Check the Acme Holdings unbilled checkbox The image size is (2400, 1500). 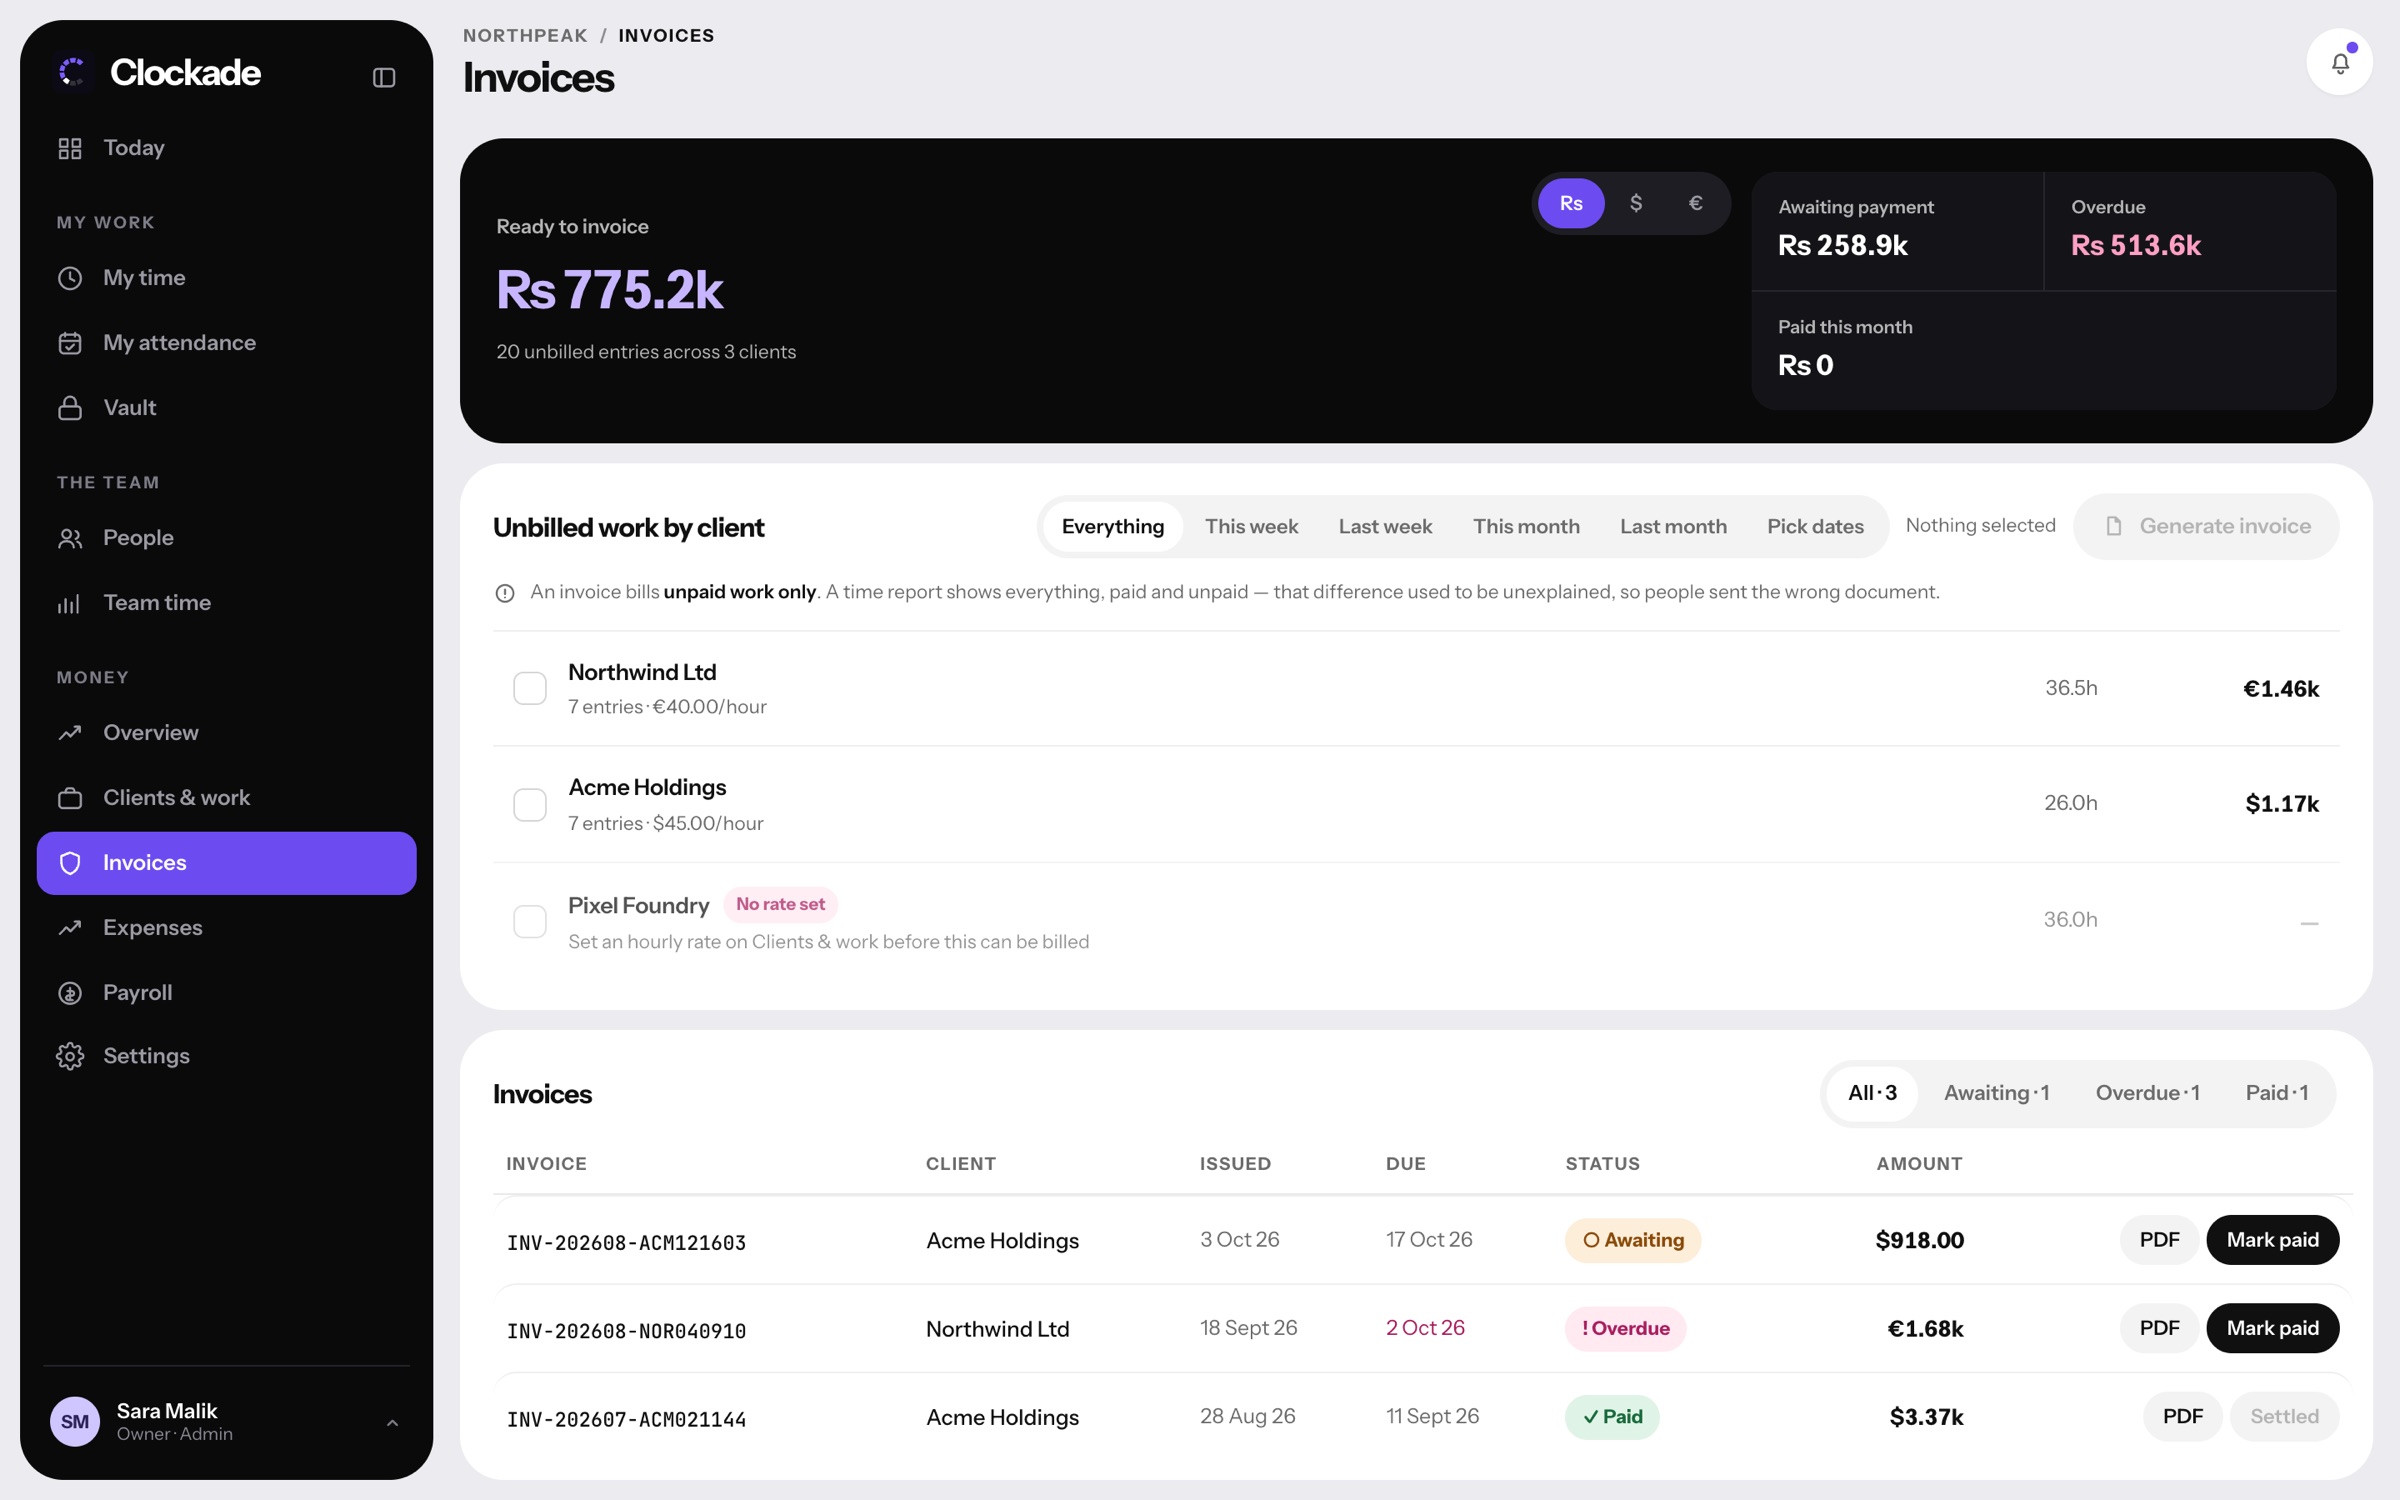(530, 804)
